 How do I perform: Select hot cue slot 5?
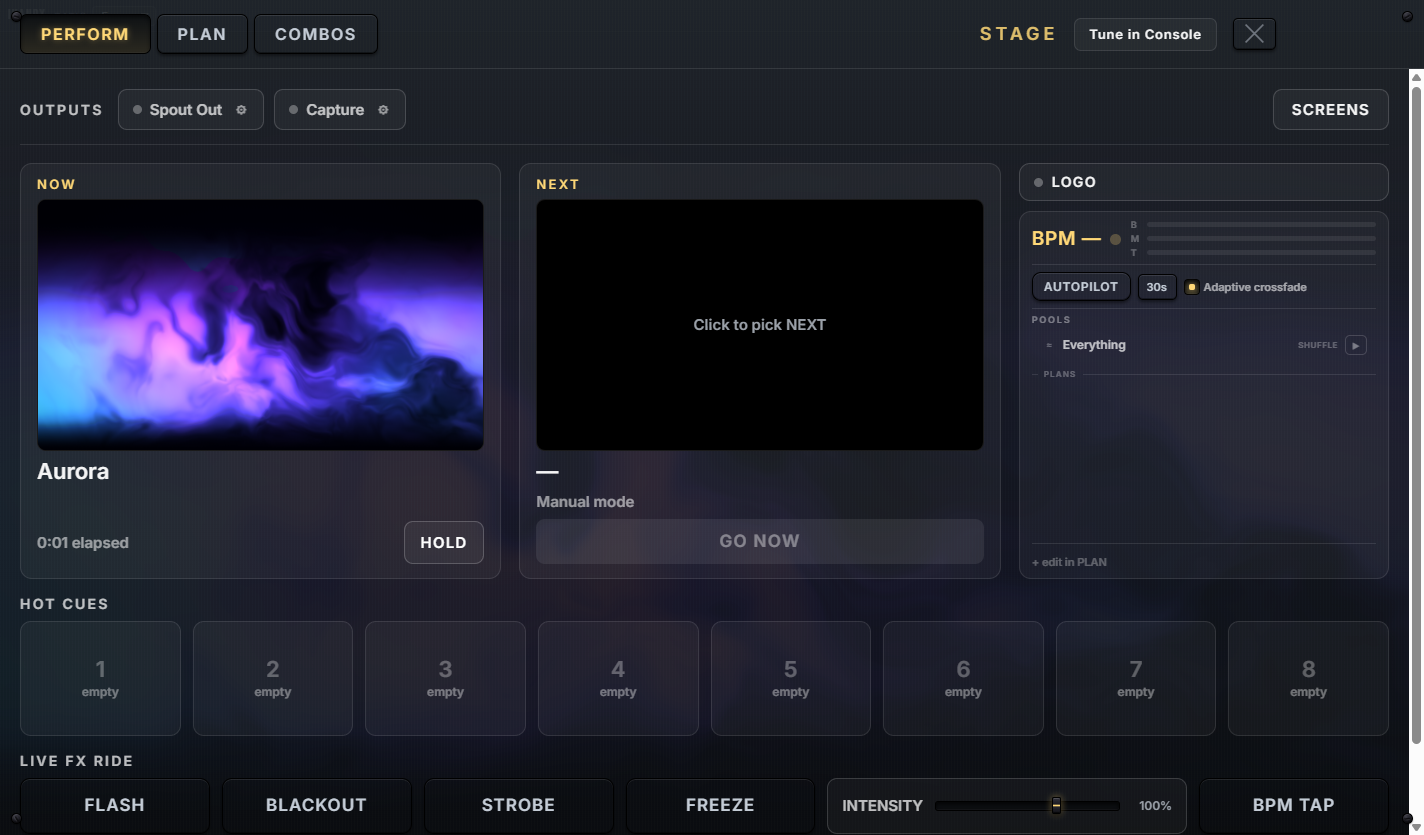pos(790,678)
